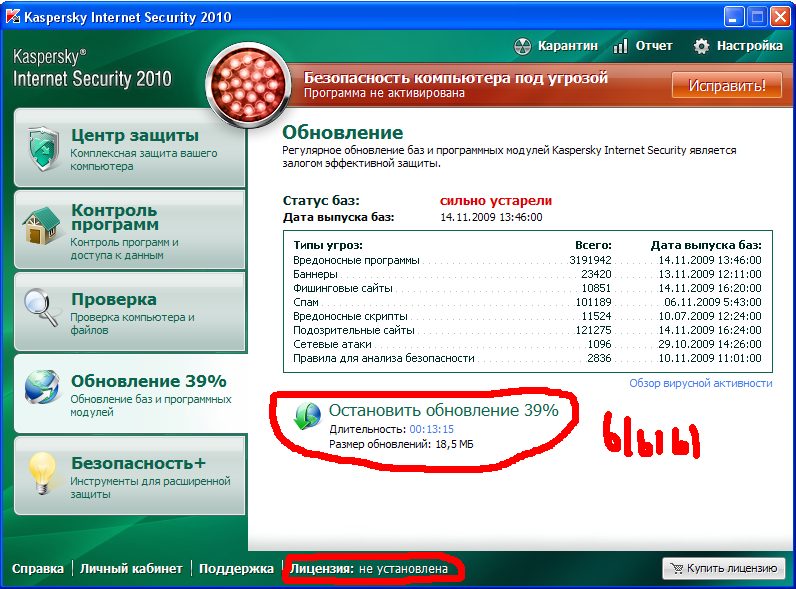The width and height of the screenshot is (796, 589).
Task: Open the Безопасность+ section
Action: (x=129, y=476)
